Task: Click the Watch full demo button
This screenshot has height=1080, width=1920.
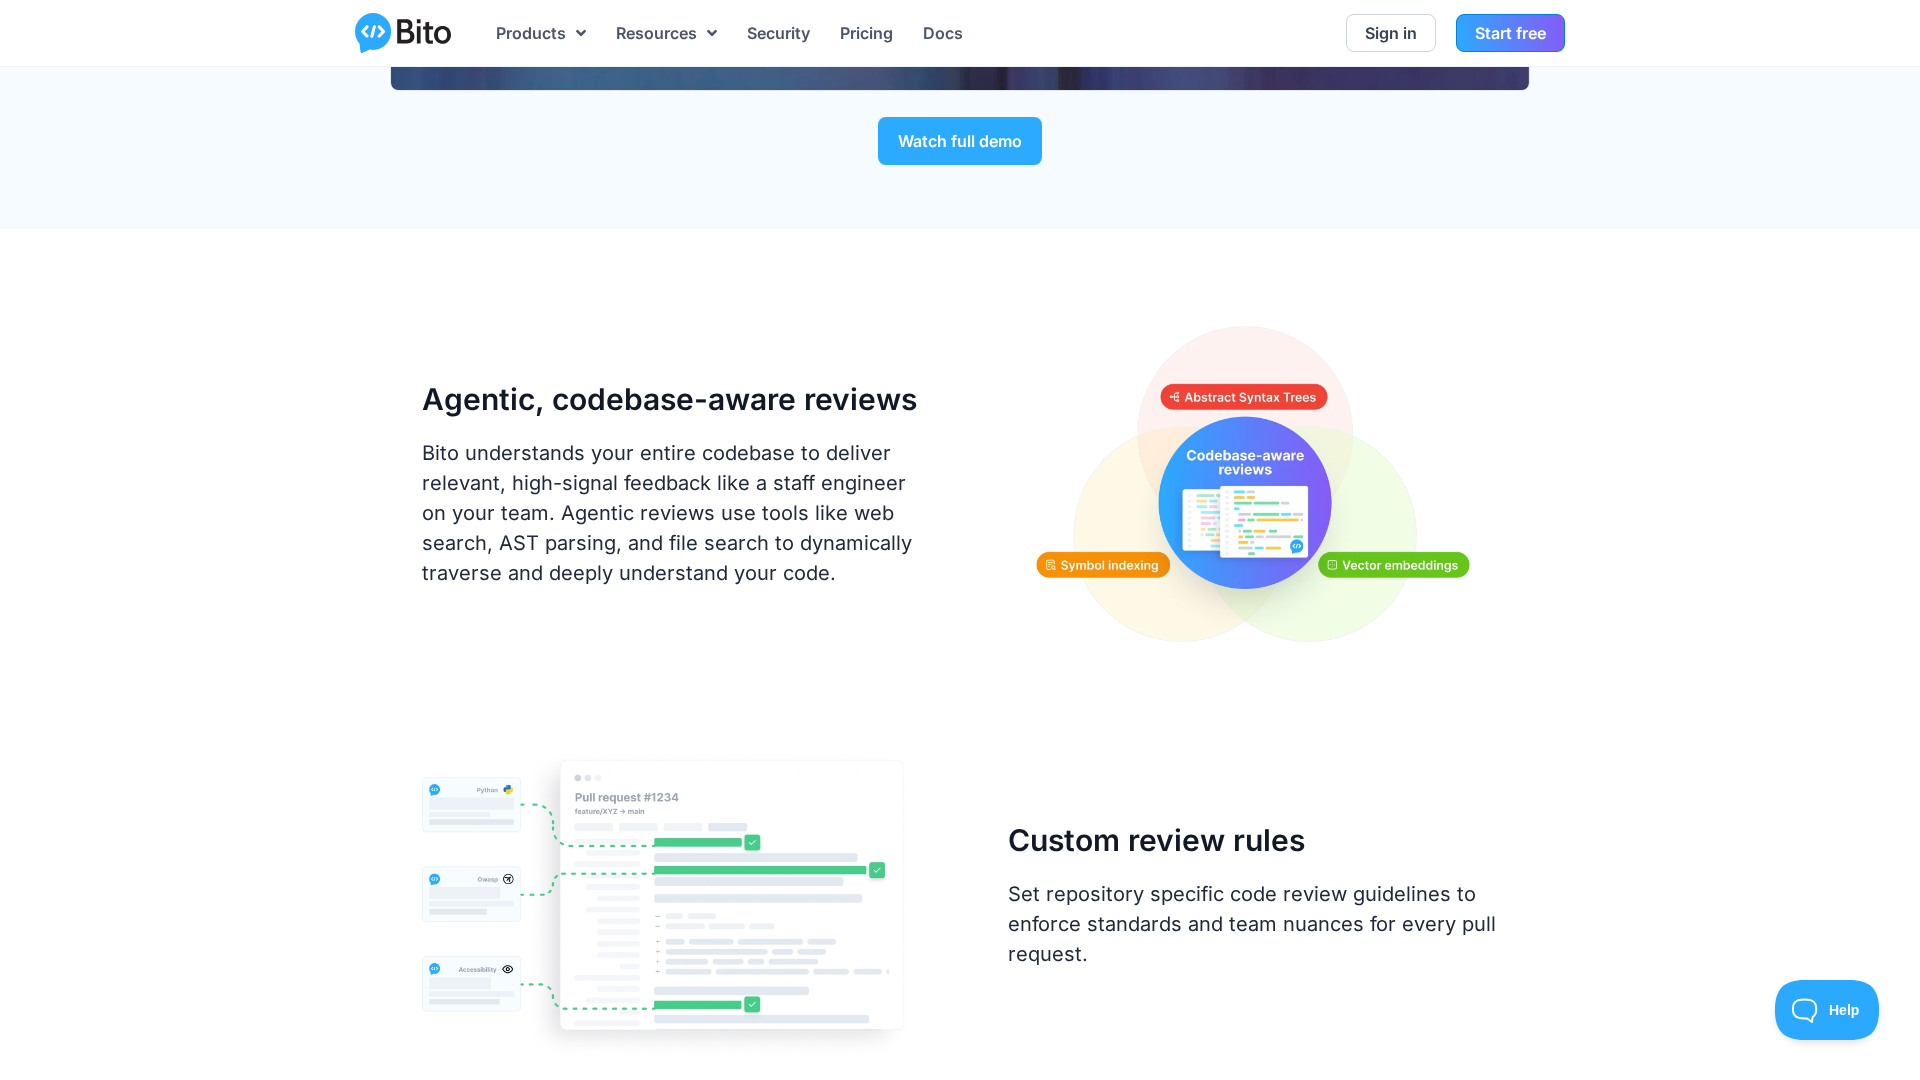Action: pyautogui.click(x=959, y=141)
